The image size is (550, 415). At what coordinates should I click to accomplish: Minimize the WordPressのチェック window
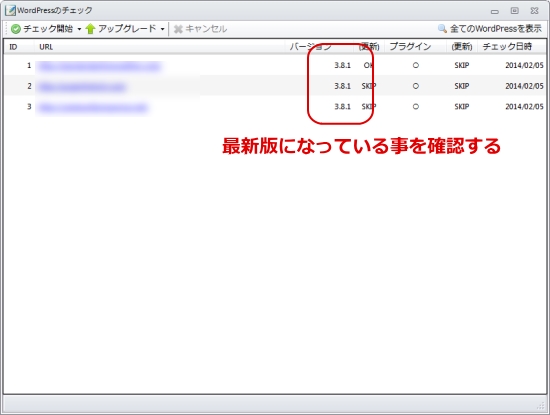[495, 11]
